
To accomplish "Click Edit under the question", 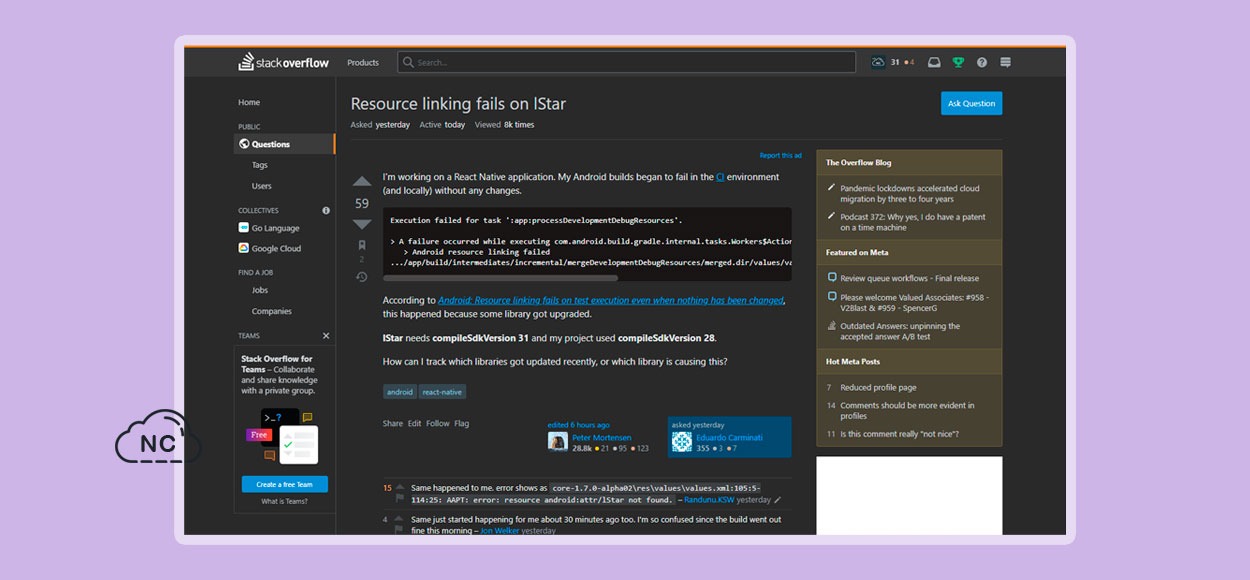I will click(x=414, y=423).
